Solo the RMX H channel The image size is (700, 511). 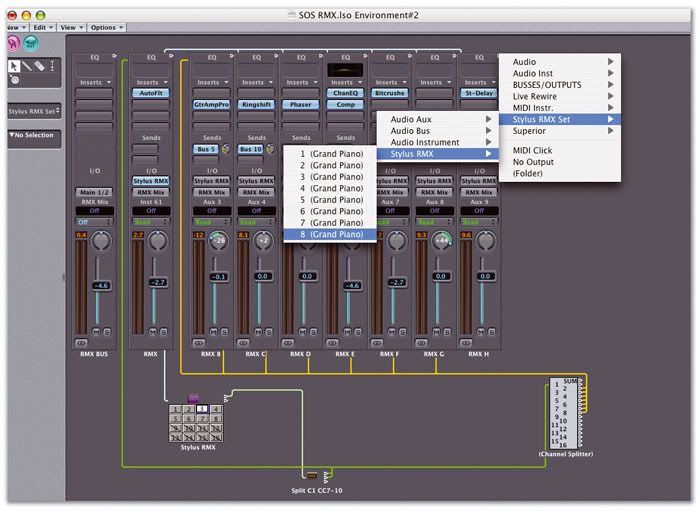[492, 332]
